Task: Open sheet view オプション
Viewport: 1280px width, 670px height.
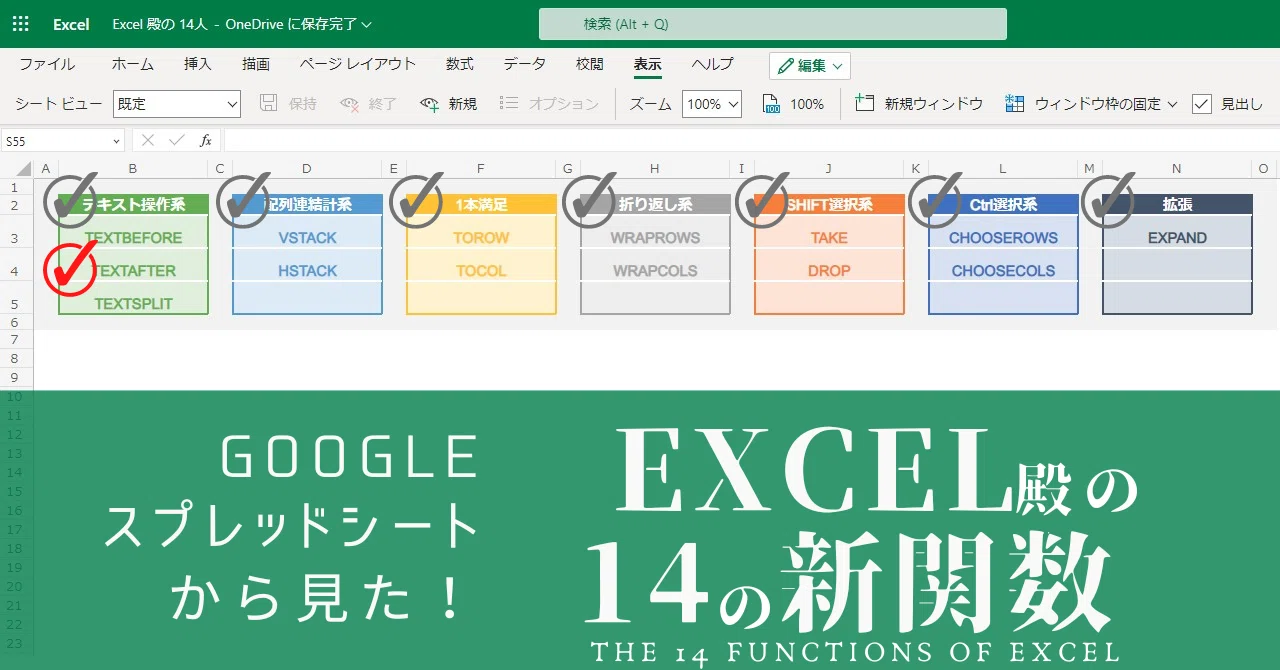Action: [x=548, y=104]
